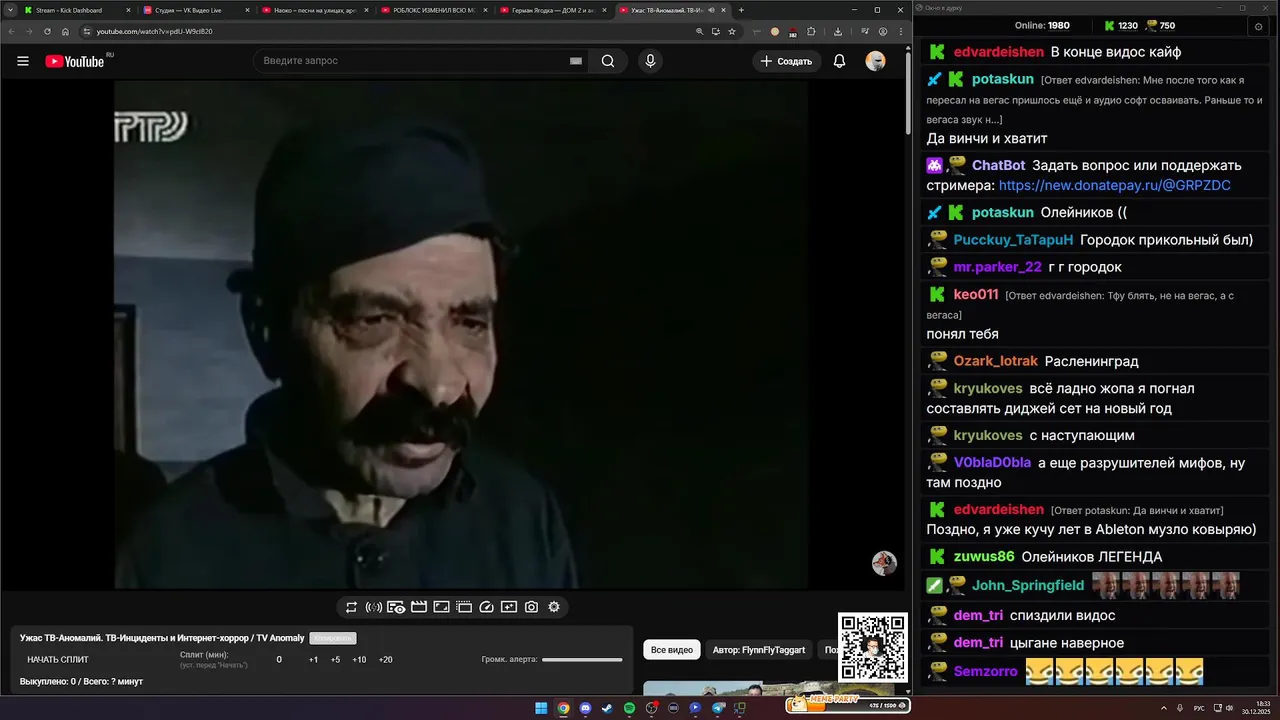Click the speedometer playback-speed icon
Viewport: 1280px width, 720px height.
(486, 607)
